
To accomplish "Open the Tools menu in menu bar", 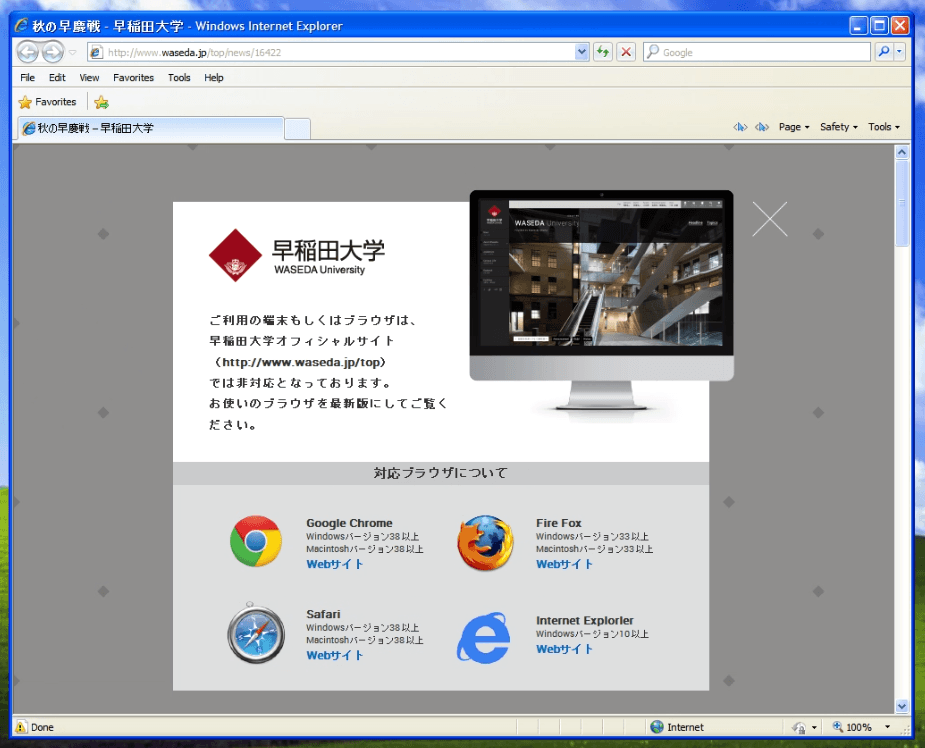I will click(179, 78).
